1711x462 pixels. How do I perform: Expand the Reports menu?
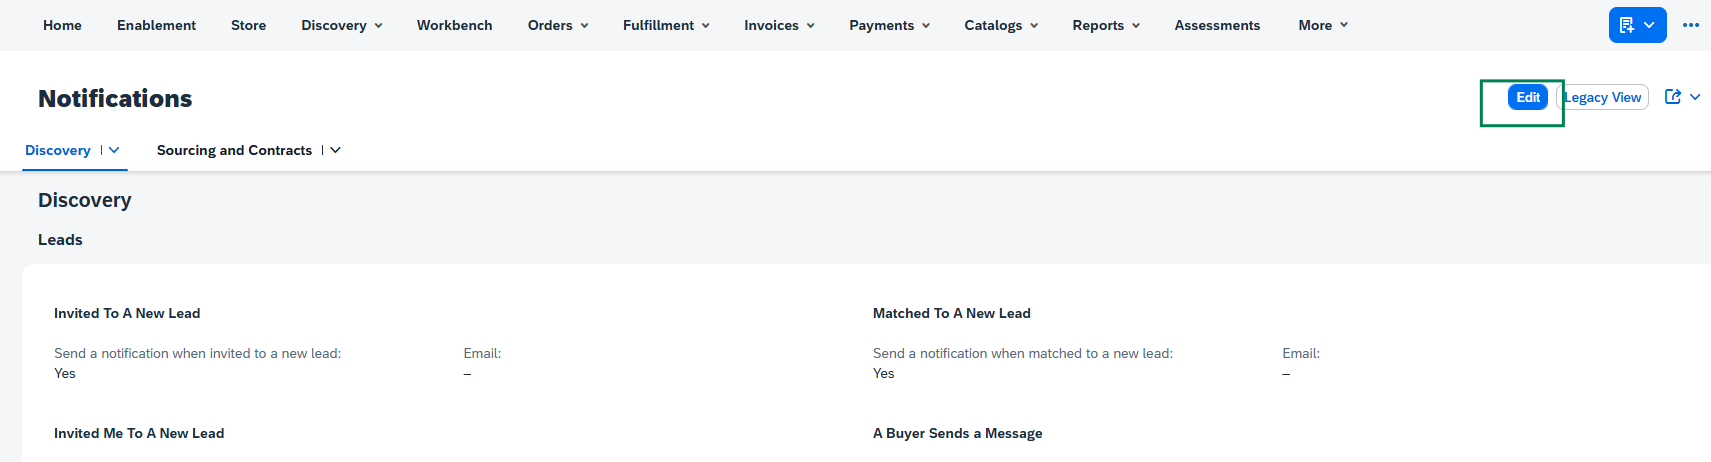[1106, 25]
